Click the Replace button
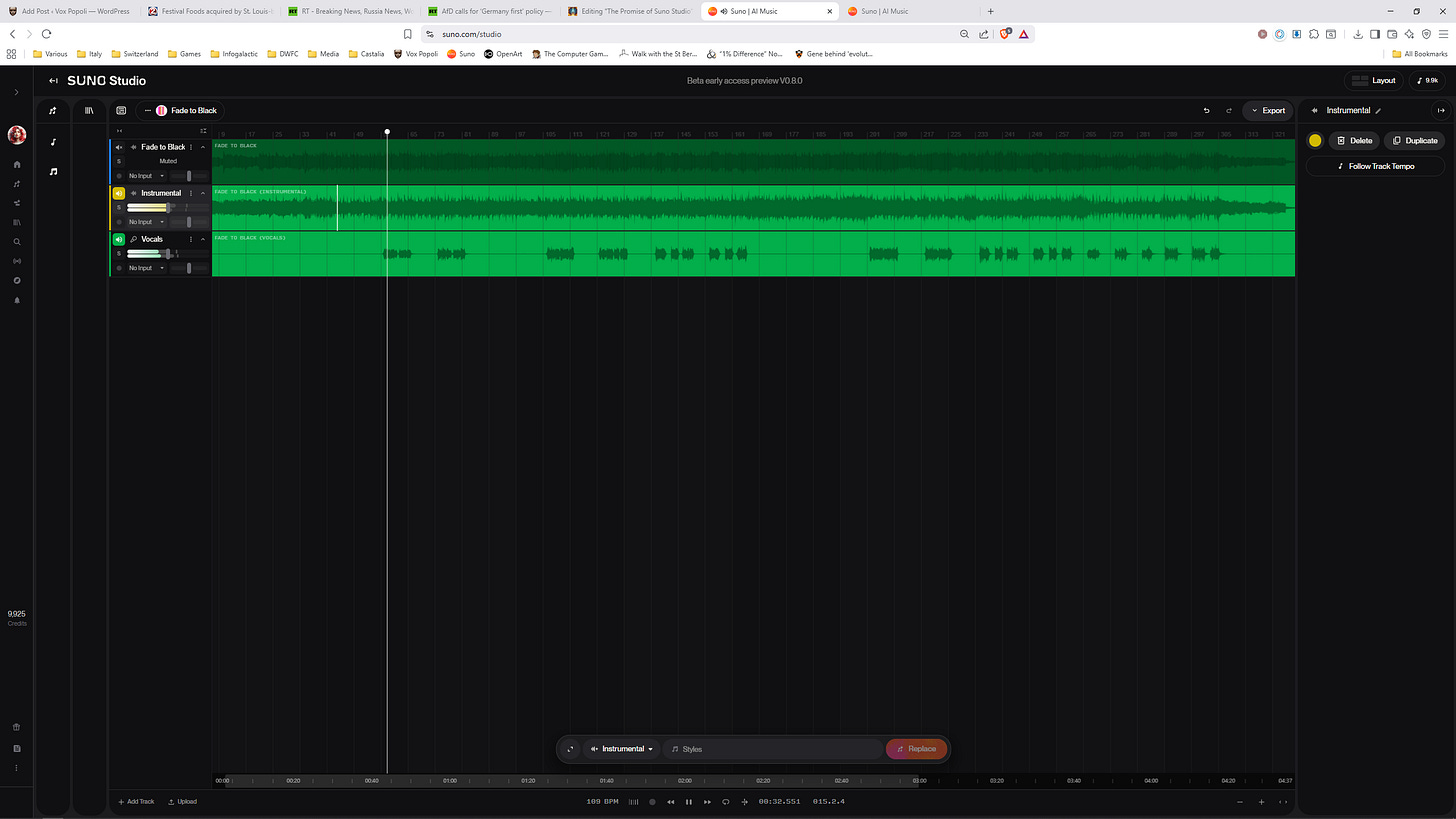Viewport: 1456px width, 819px height. [916, 749]
